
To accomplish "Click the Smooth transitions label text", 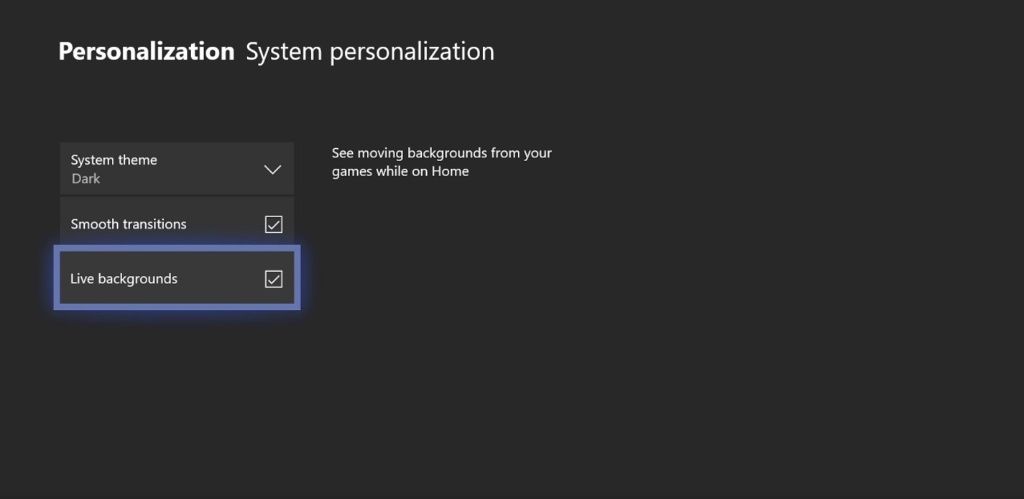I will point(128,224).
